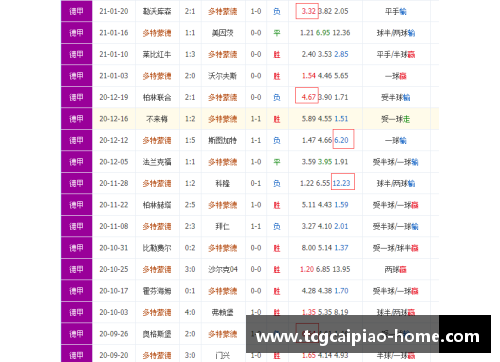Click away team 斯图加特
The image size is (500, 362).
click(x=223, y=140)
